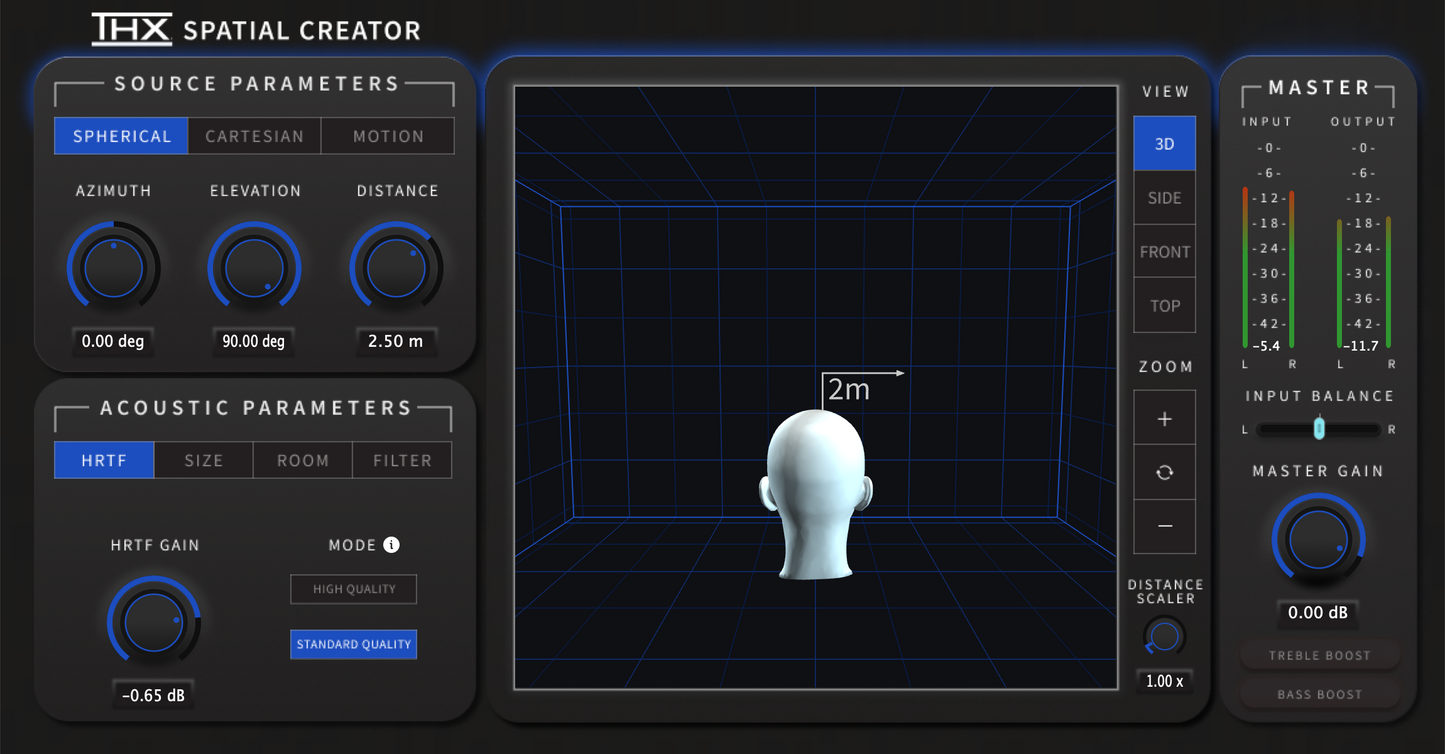Click the Standard Quality button
Image resolution: width=1445 pixels, height=754 pixels.
click(353, 644)
